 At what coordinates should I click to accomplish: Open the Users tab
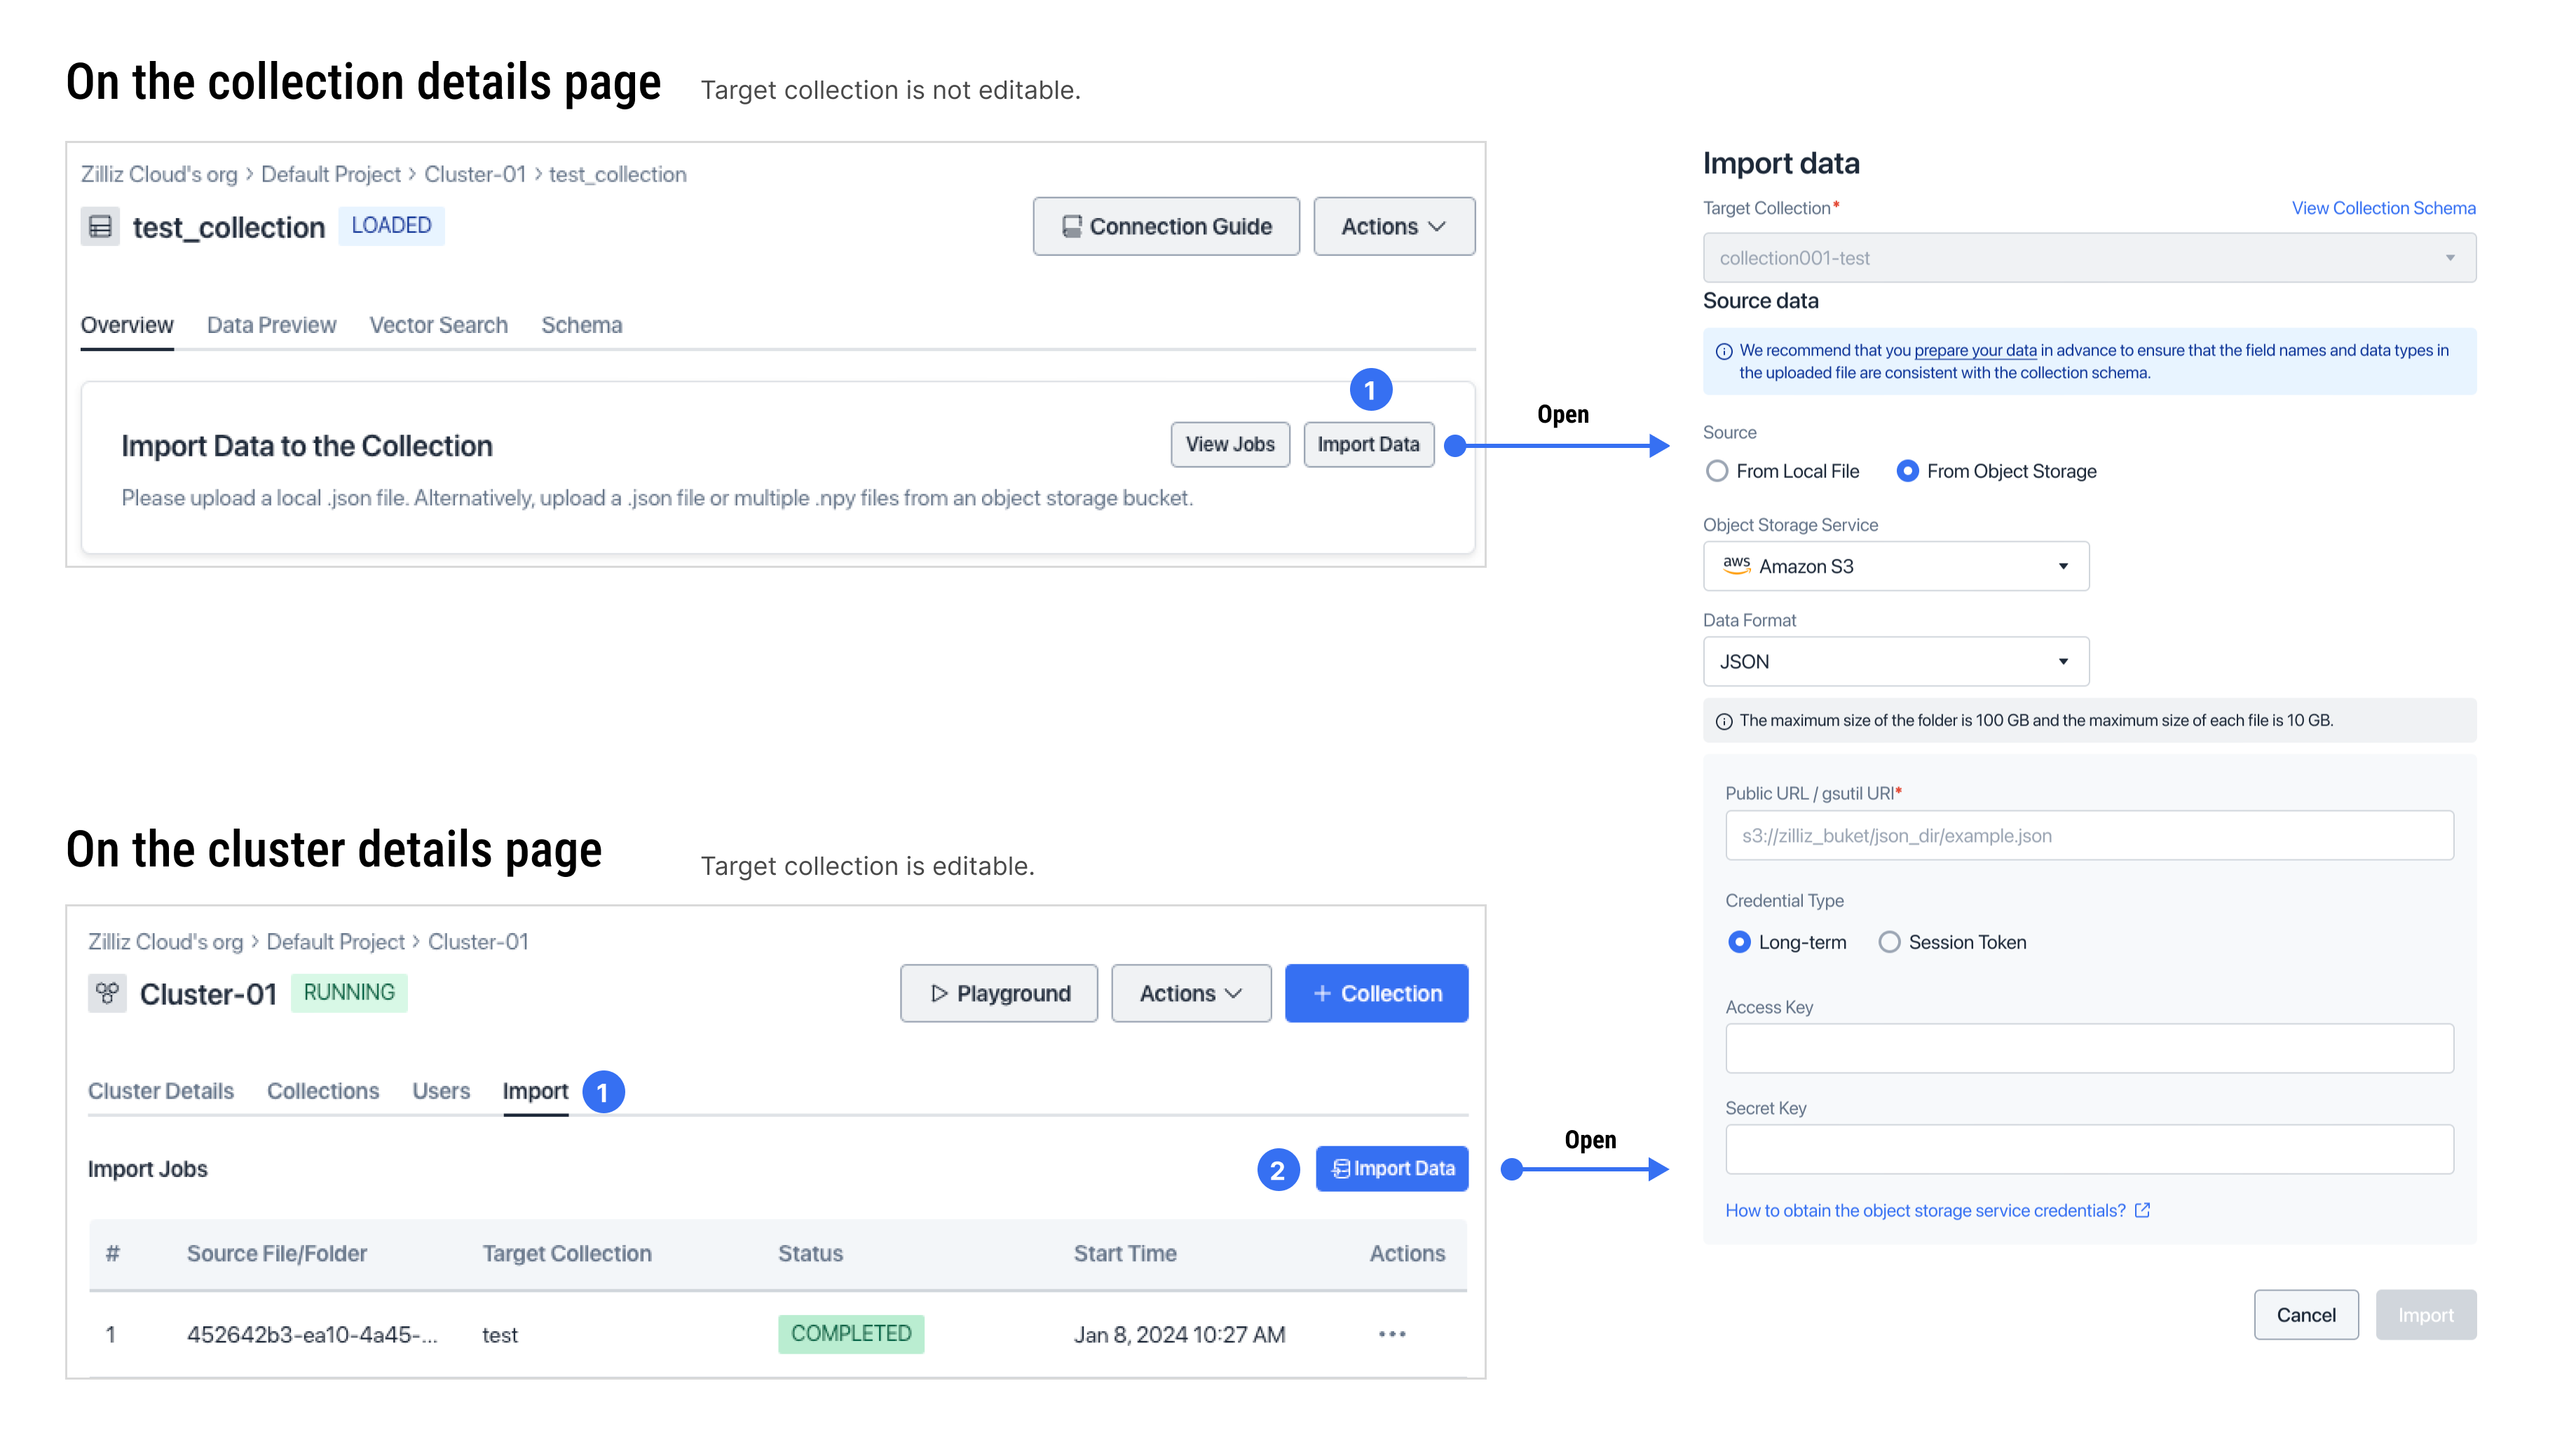(440, 1091)
